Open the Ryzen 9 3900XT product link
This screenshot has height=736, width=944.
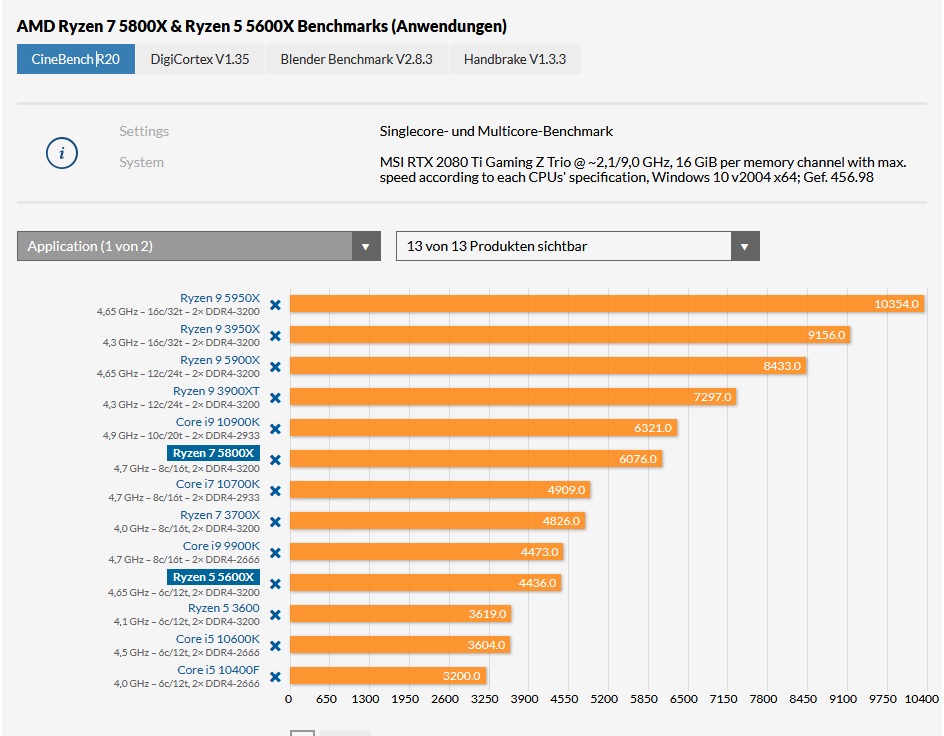[216, 391]
